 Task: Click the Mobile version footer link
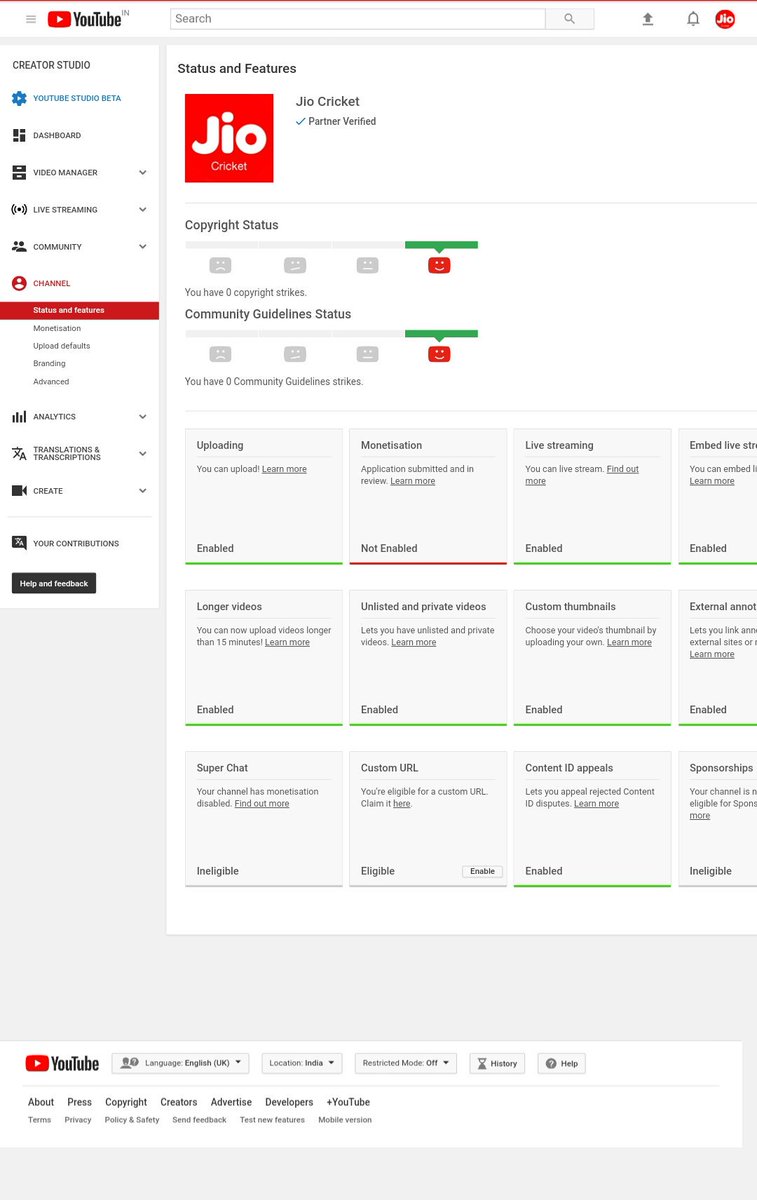[x=345, y=1120]
